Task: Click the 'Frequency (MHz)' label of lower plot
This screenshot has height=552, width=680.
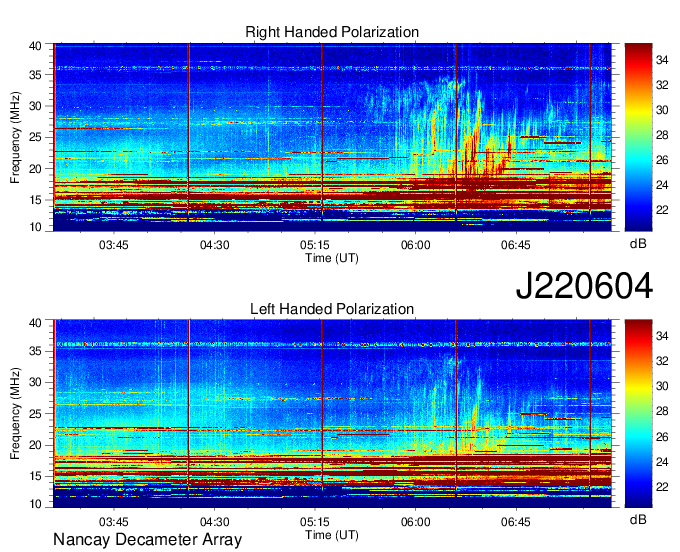Action: click(15, 414)
